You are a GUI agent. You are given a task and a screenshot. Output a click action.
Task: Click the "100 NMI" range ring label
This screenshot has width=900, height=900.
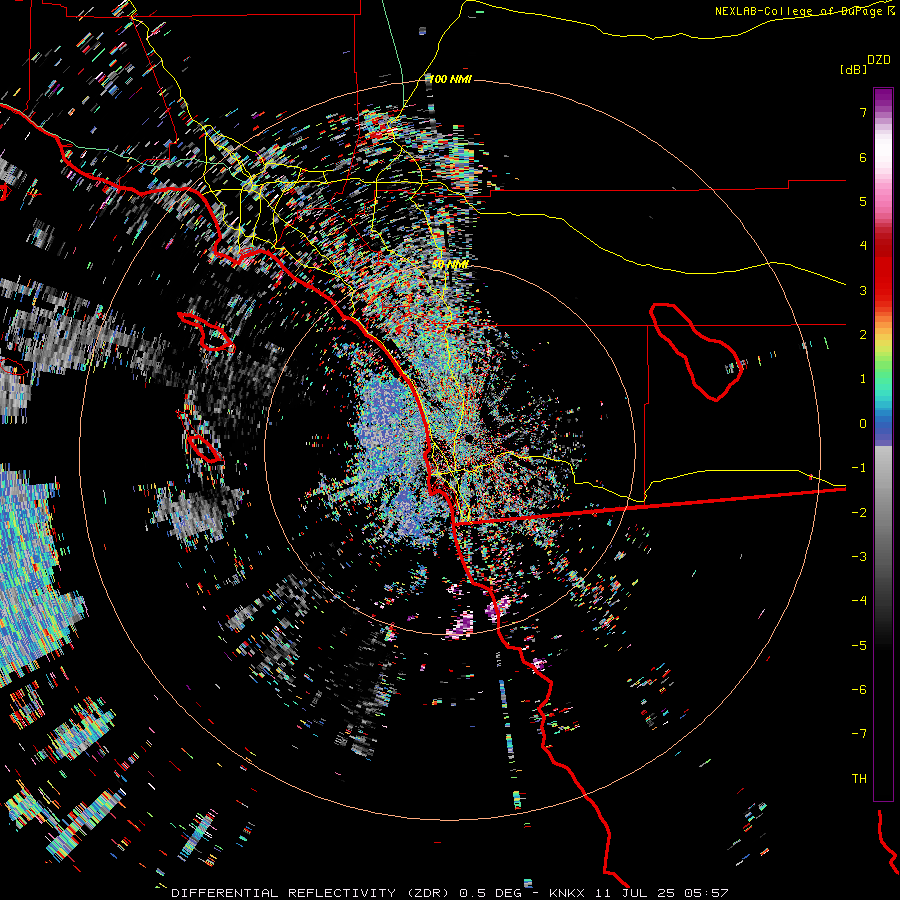pyautogui.click(x=451, y=79)
